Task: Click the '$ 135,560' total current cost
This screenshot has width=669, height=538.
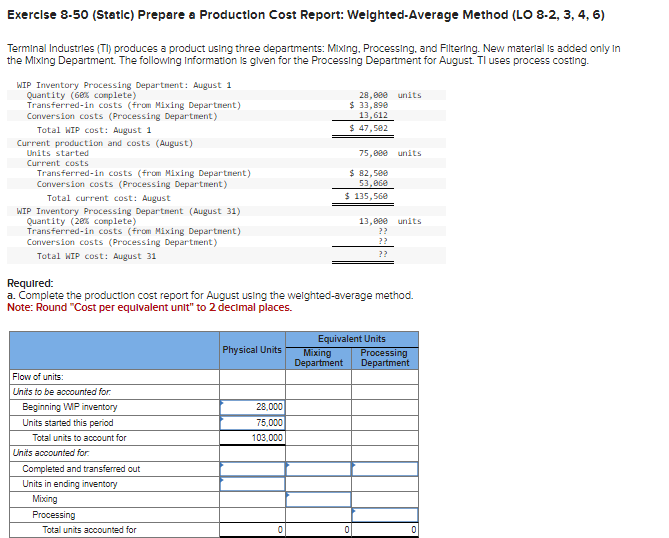Action: tap(366, 196)
